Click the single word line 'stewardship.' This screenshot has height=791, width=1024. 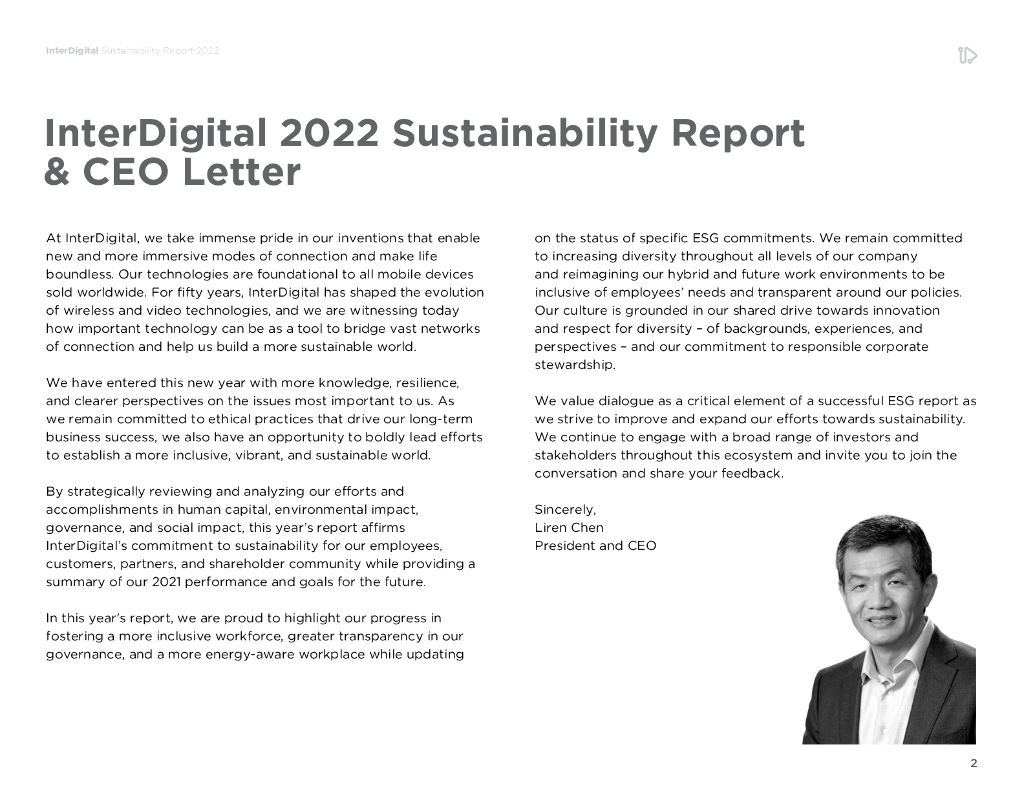(x=575, y=364)
